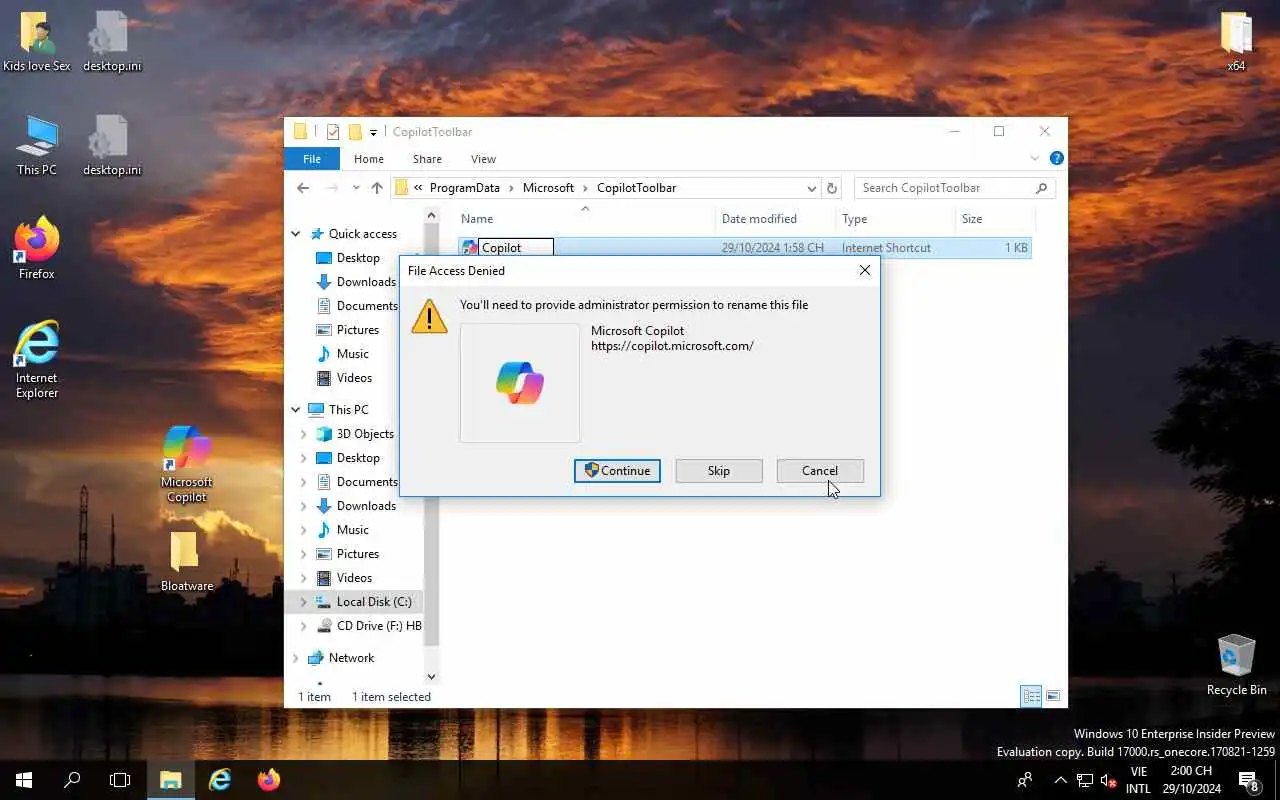Click the Skip button in dialog
Image resolution: width=1280 pixels, height=800 pixels.
(719, 471)
